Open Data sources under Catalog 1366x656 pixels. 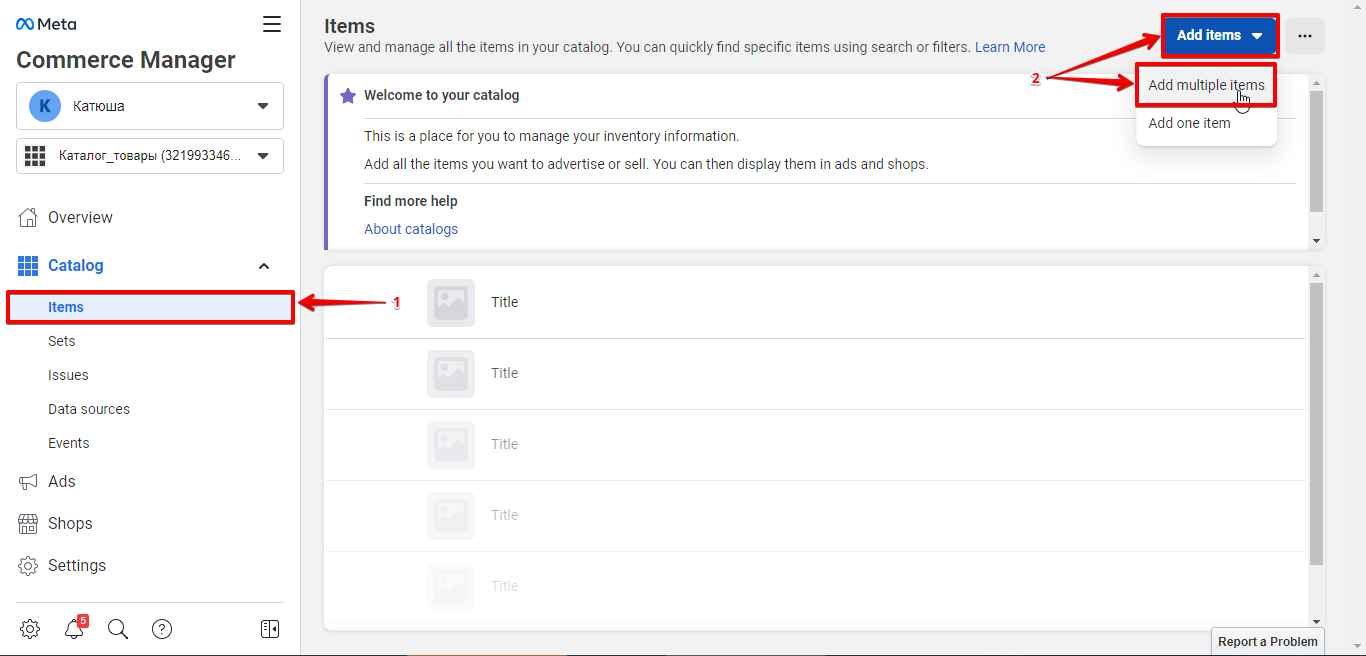click(x=89, y=409)
